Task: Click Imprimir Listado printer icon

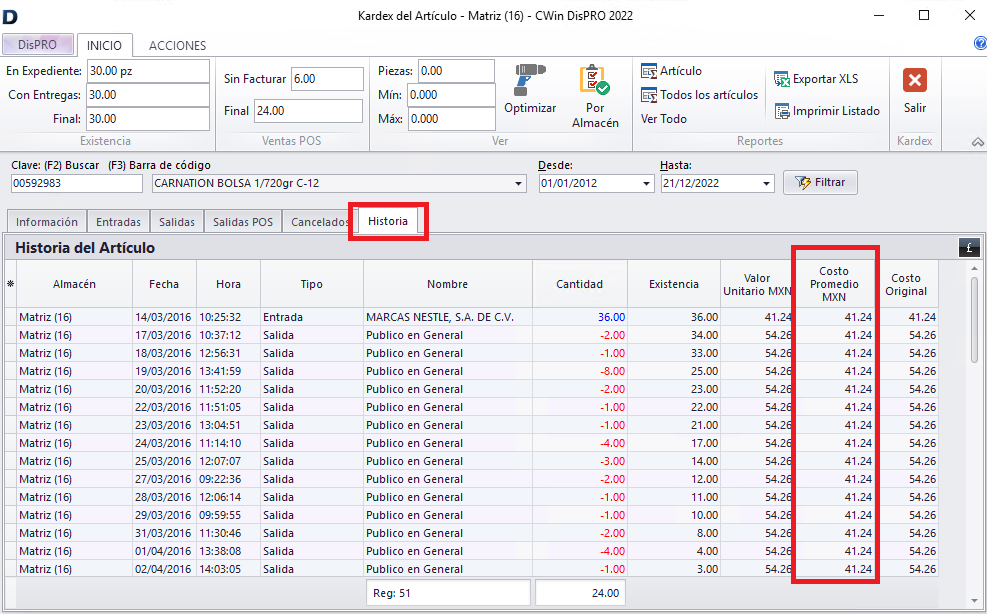Action: tap(782, 111)
